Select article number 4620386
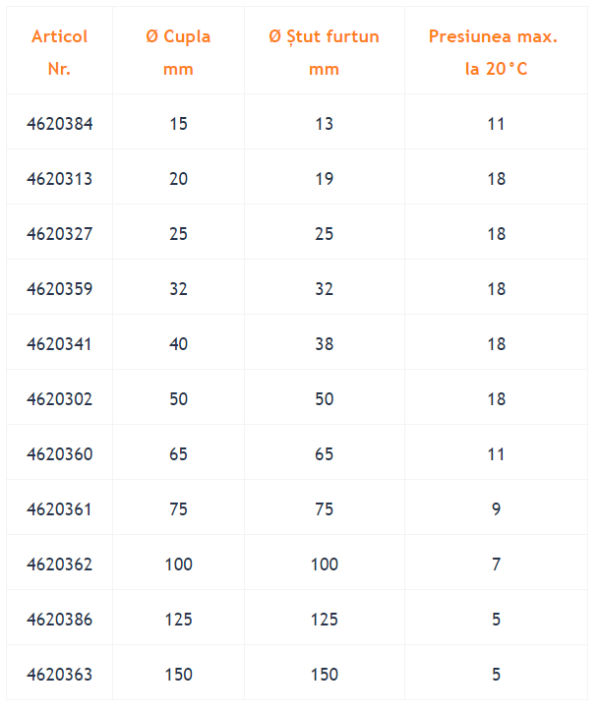Image resolution: width=600 pixels, height=713 pixels. [60, 619]
